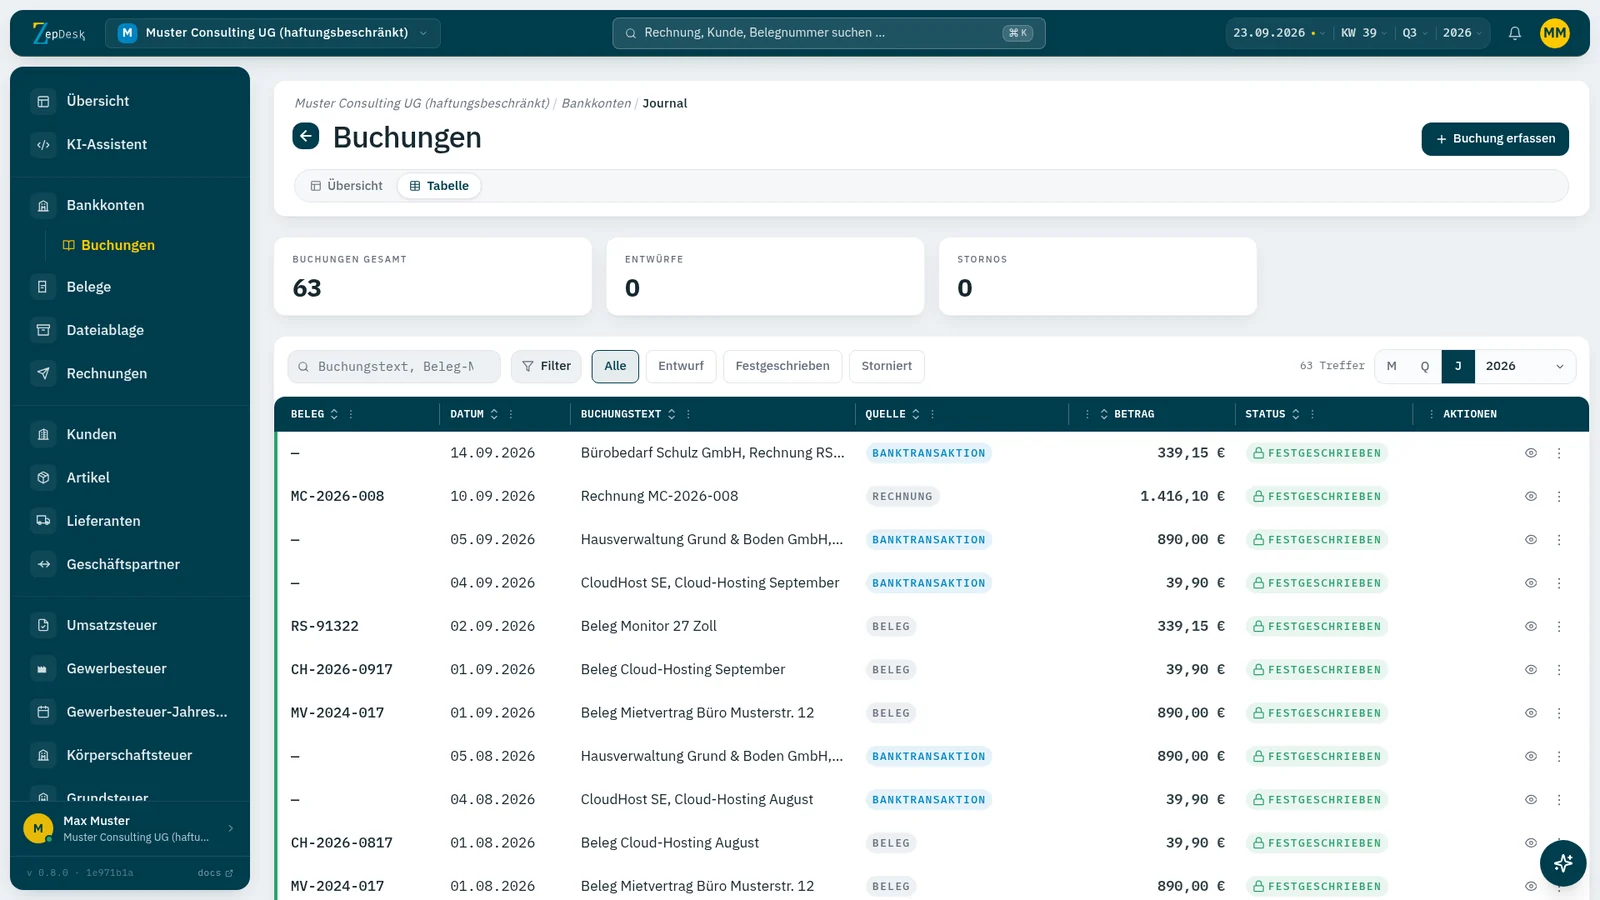This screenshot has height=900, width=1600.
Task: Open row menu for Rechnung MC-2026-008
Action: tap(1559, 496)
